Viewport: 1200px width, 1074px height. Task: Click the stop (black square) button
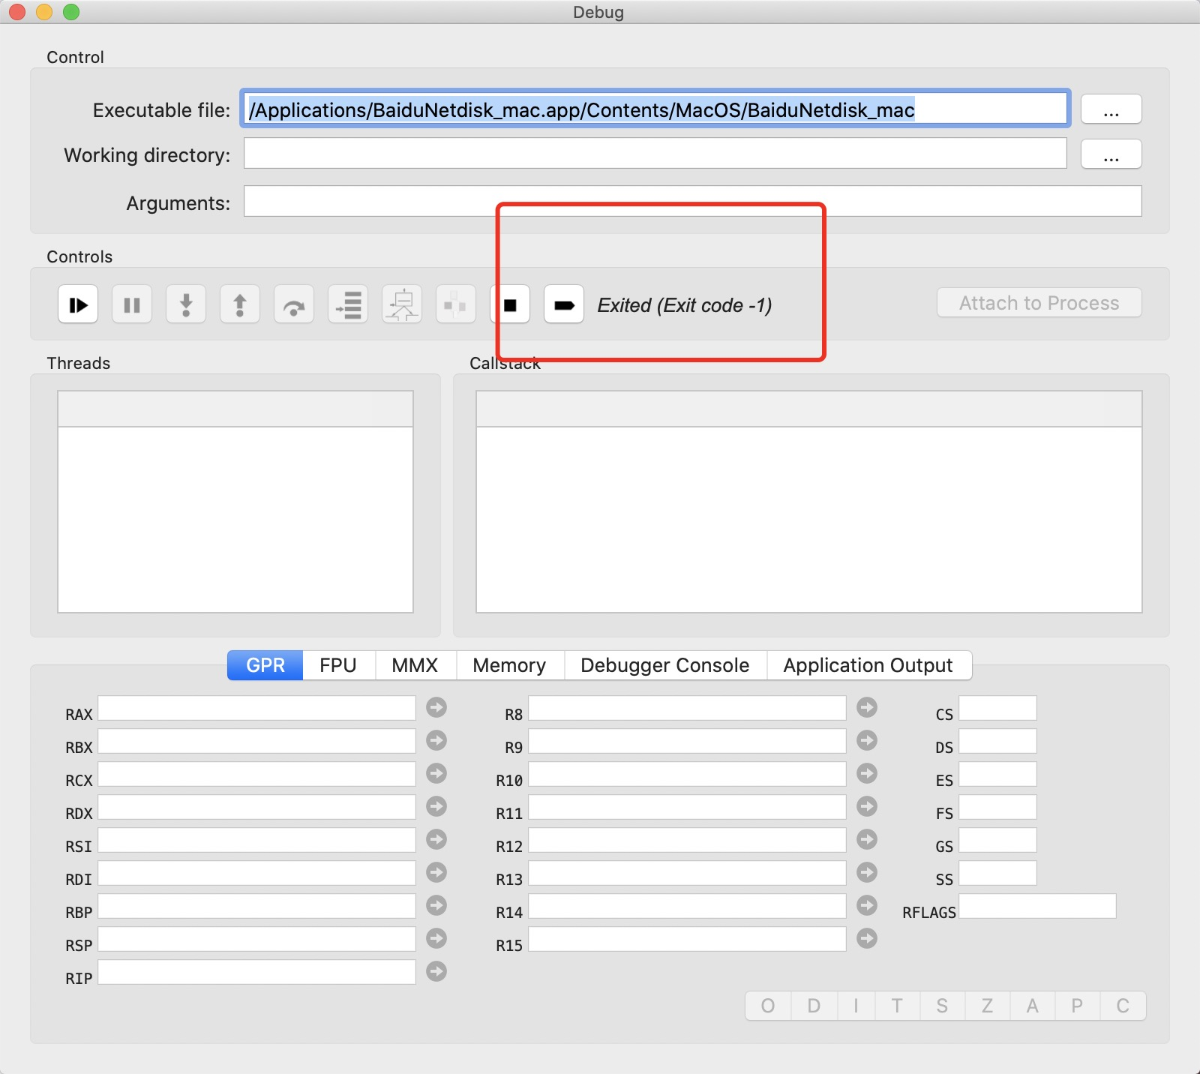(x=510, y=305)
